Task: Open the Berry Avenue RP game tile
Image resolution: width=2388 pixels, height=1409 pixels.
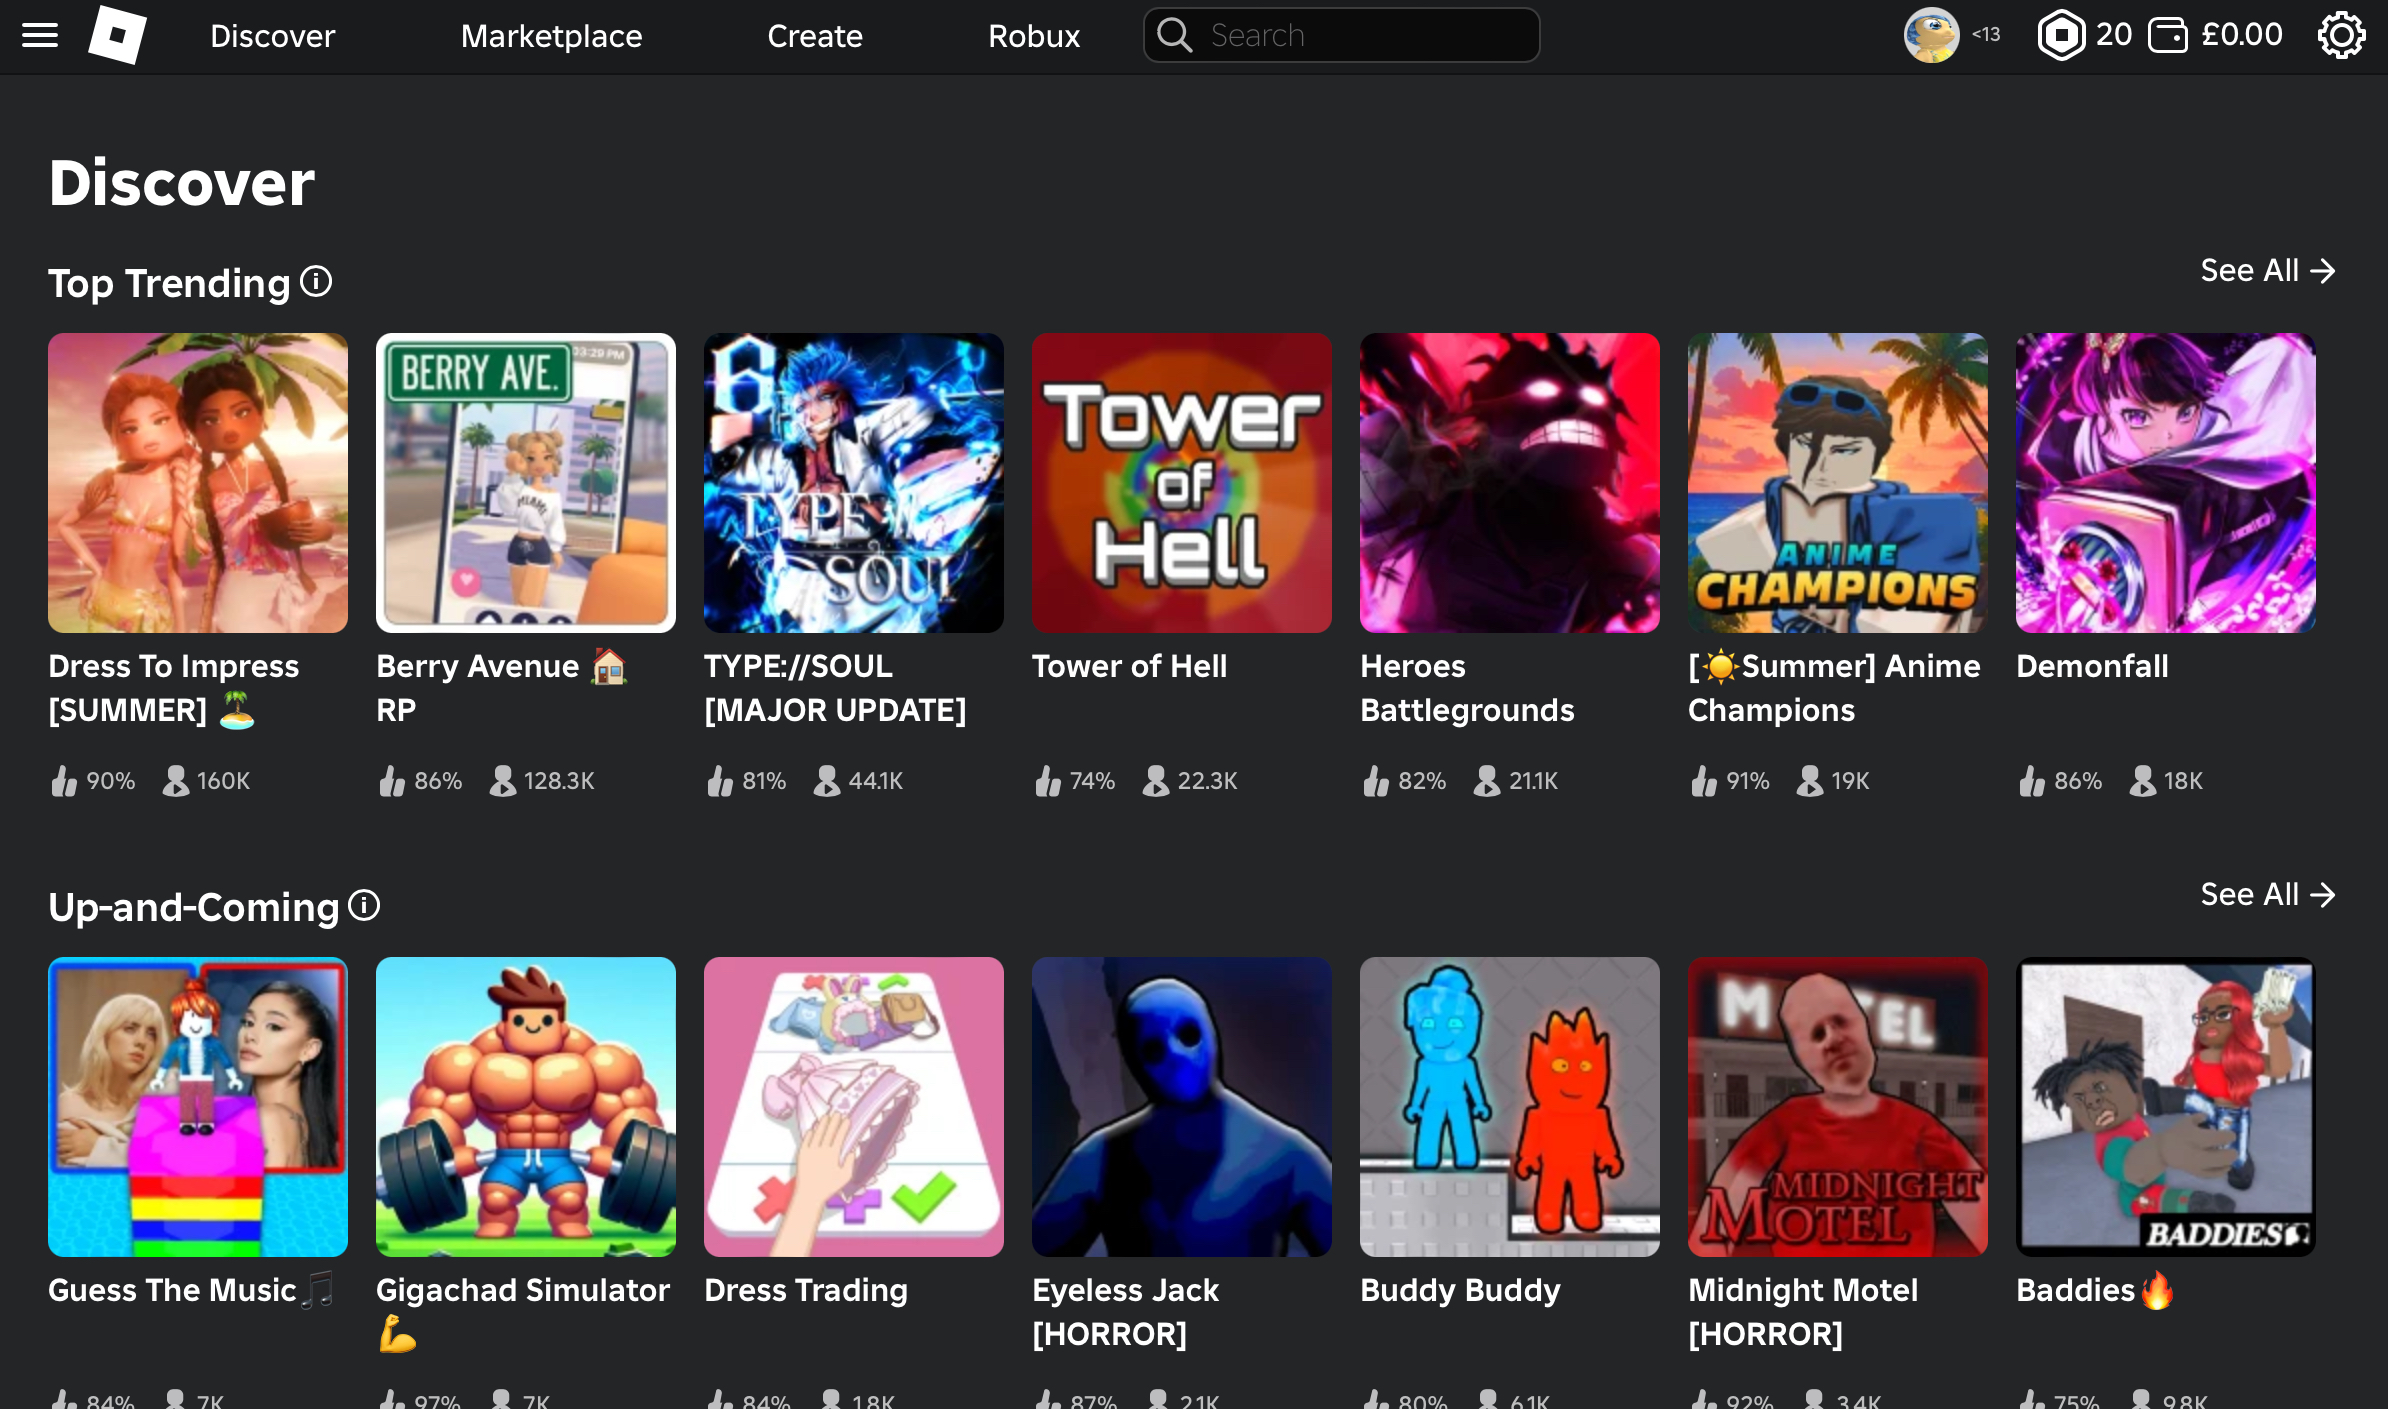Action: (x=525, y=483)
